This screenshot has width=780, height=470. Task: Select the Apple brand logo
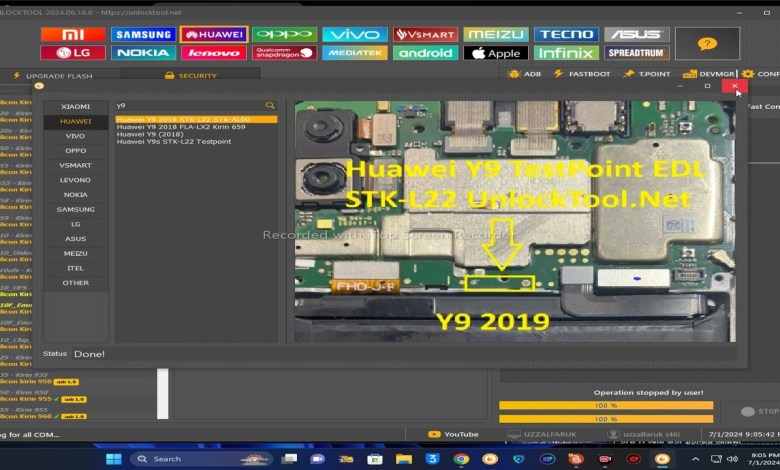click(x=496, y=53)
